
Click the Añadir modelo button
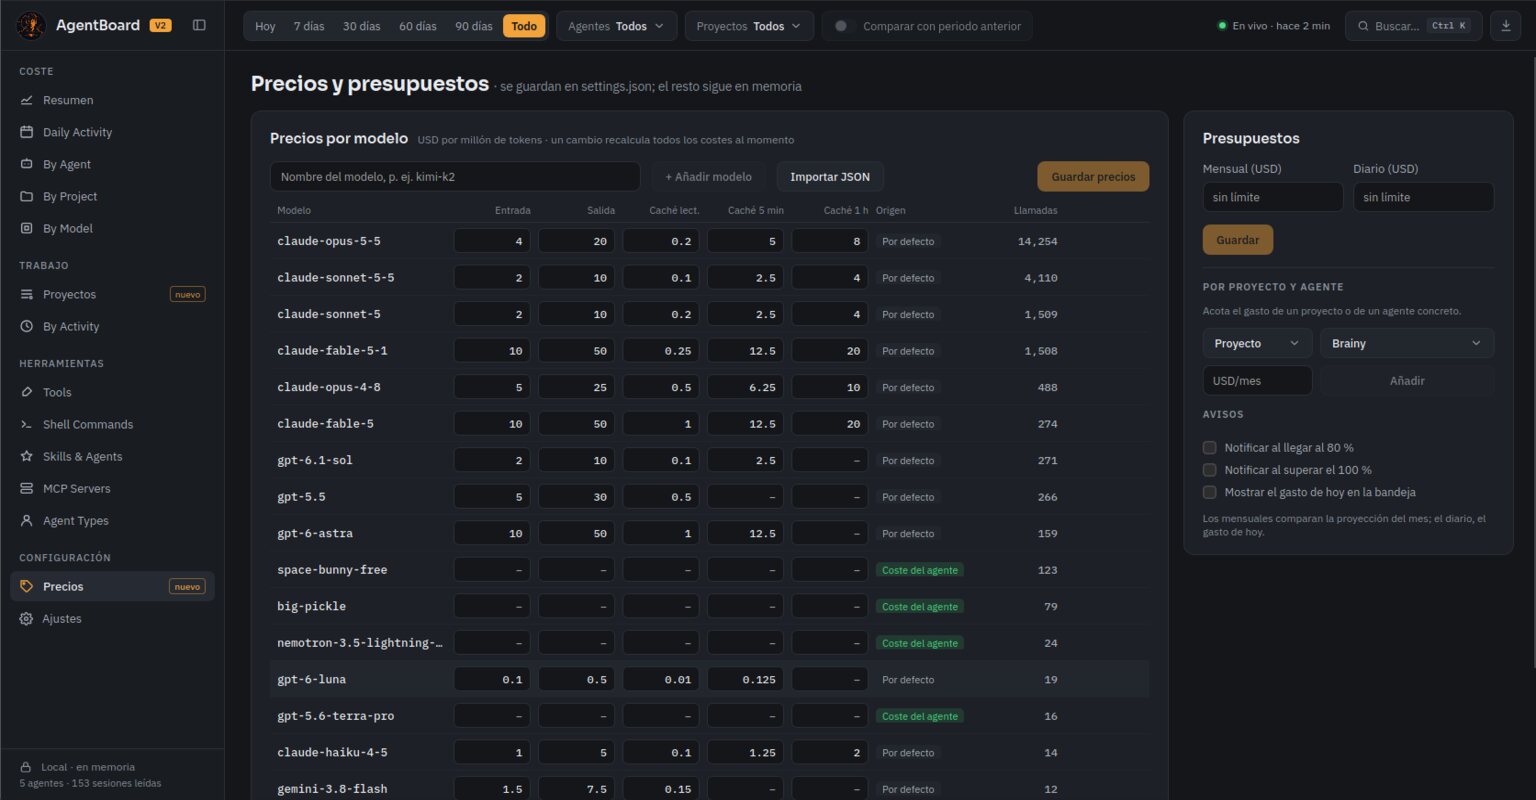[x=708, y=177]
